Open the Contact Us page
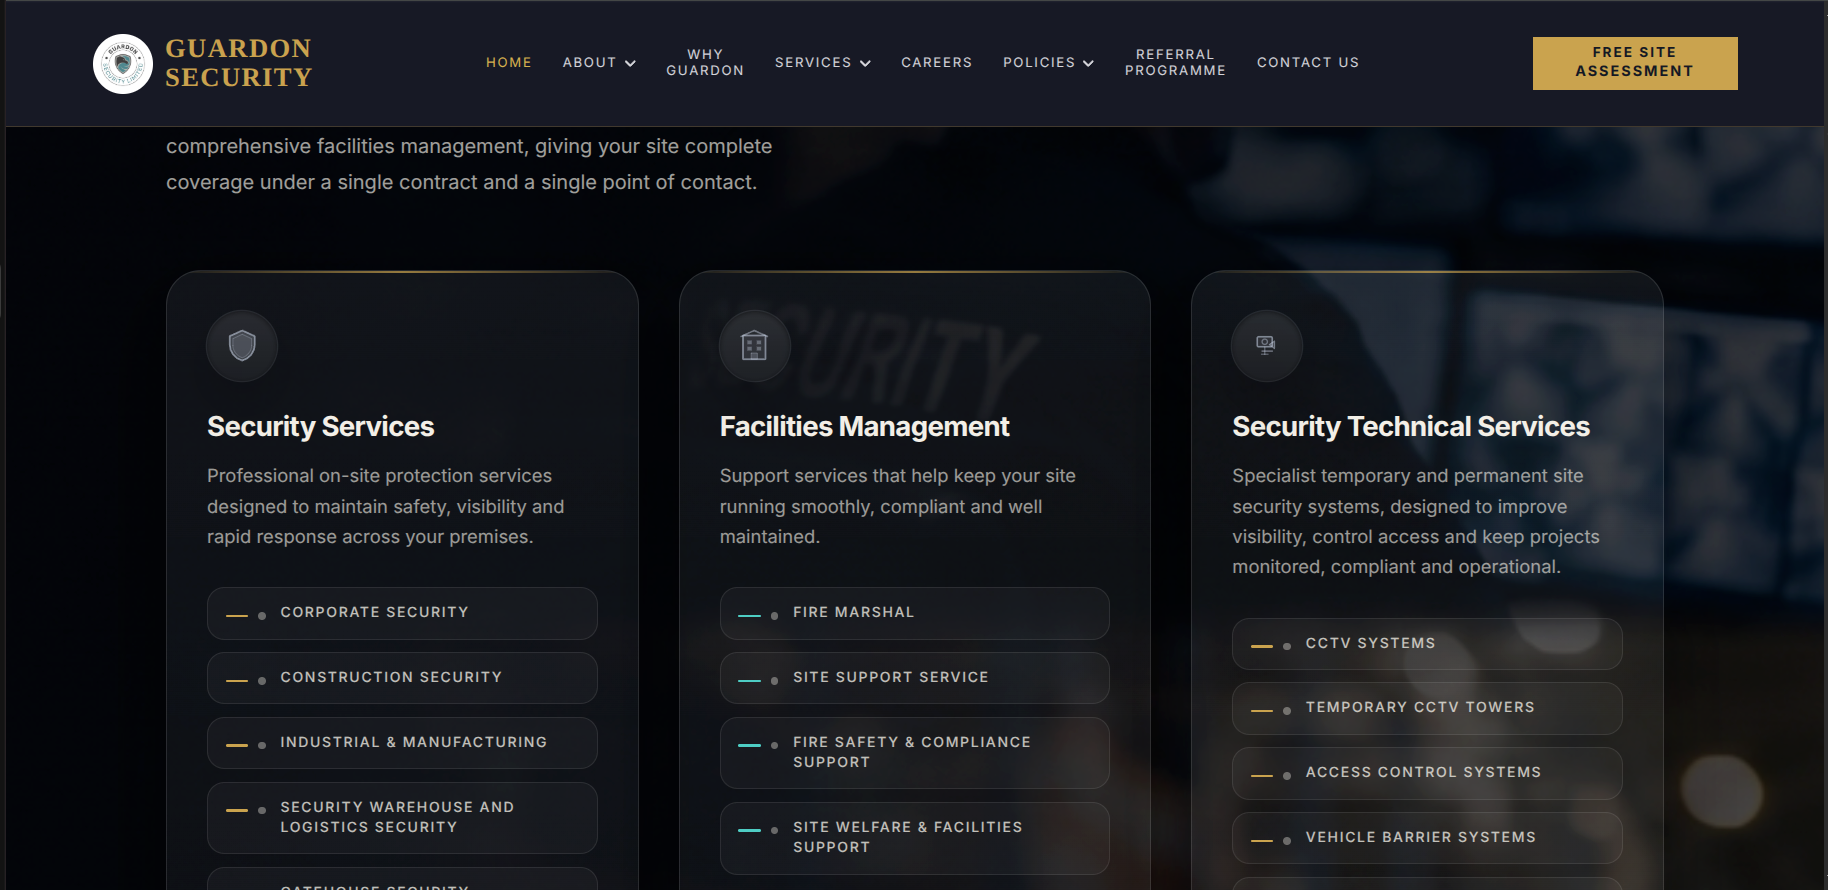 coord(1308,62)
